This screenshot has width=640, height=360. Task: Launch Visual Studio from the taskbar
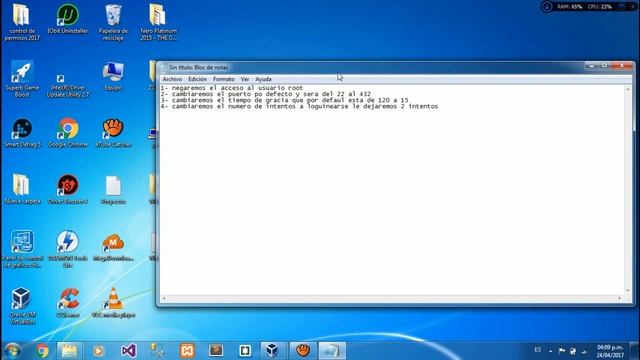(128, 351)
